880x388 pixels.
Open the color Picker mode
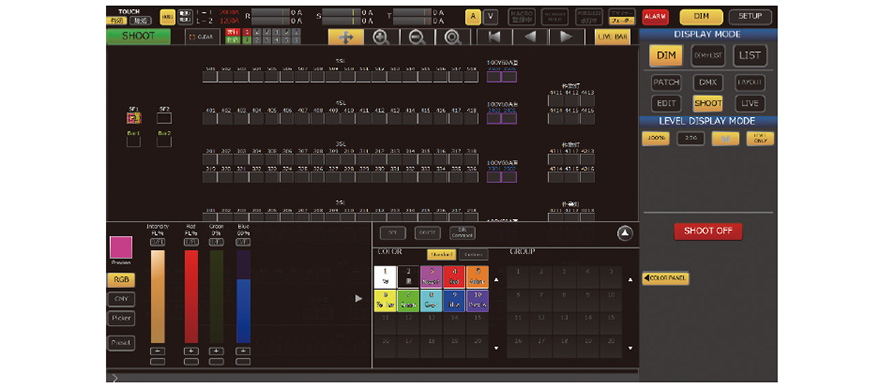[121, 318]
